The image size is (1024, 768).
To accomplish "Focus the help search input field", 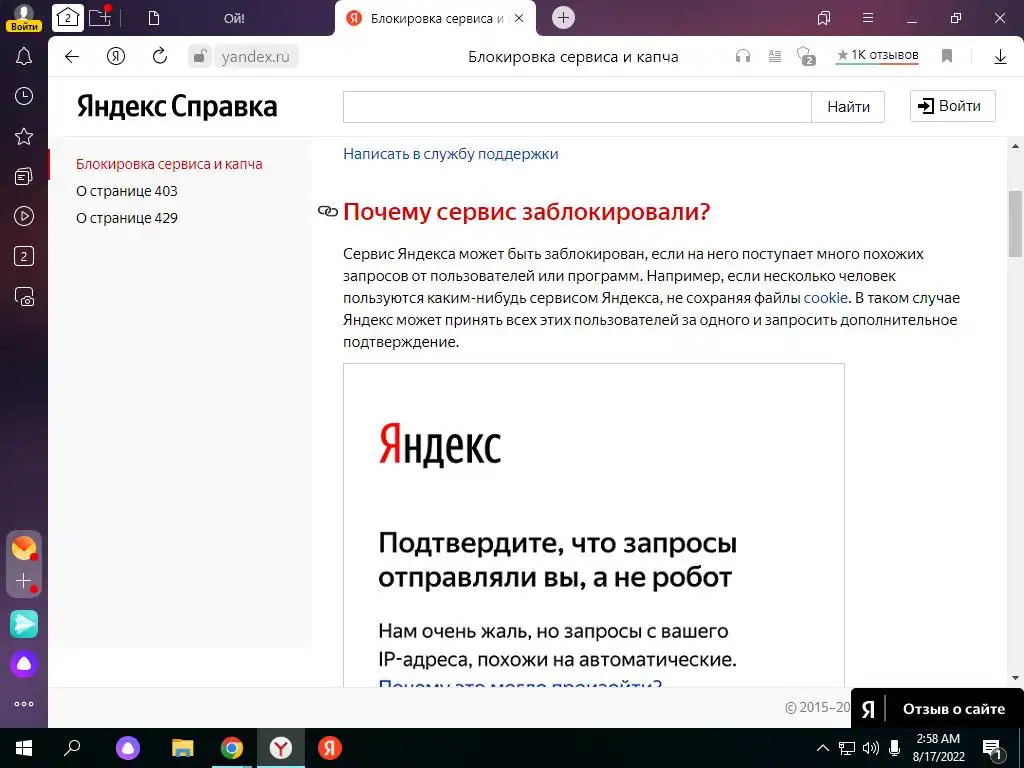I will [577, 106].
